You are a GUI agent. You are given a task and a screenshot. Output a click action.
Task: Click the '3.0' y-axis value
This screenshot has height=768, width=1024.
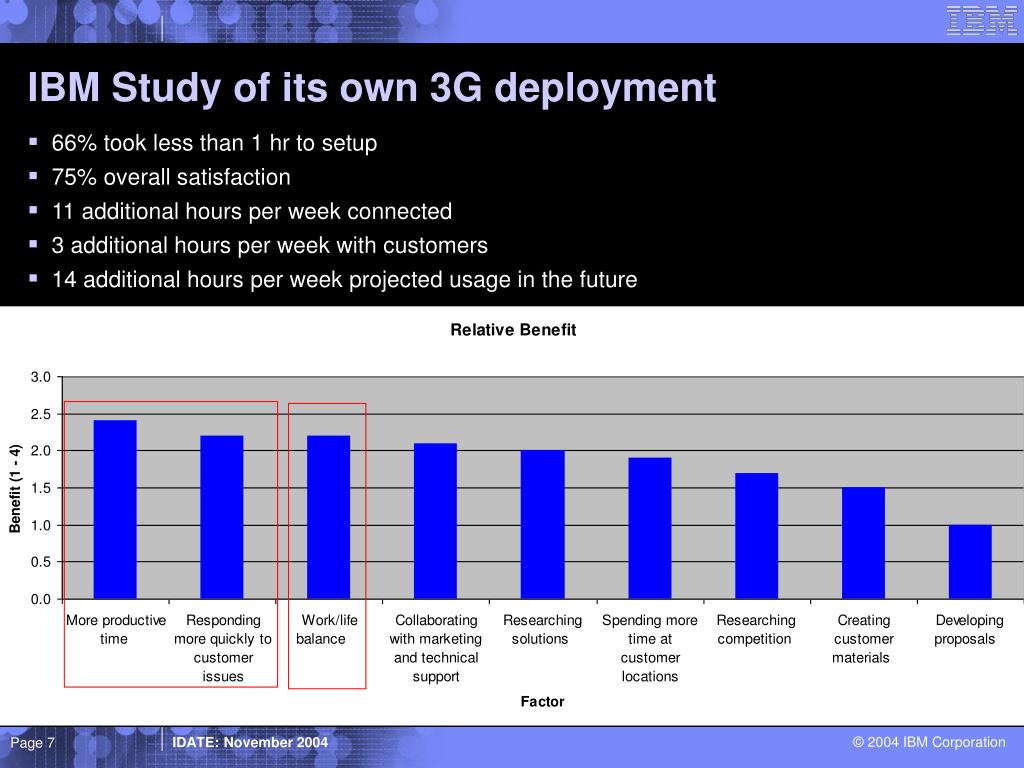40,377
